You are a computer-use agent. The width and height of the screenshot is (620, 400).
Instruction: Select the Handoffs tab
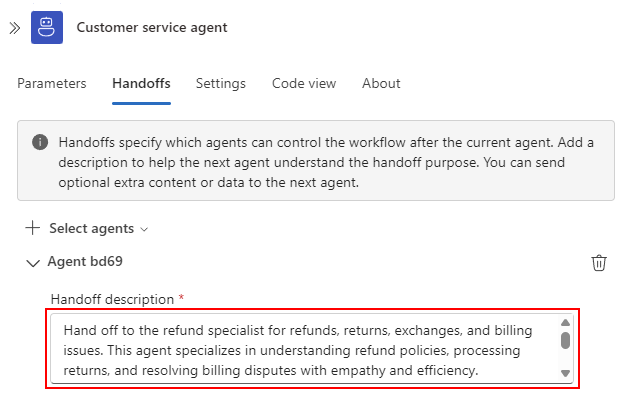tap(142, 83)
